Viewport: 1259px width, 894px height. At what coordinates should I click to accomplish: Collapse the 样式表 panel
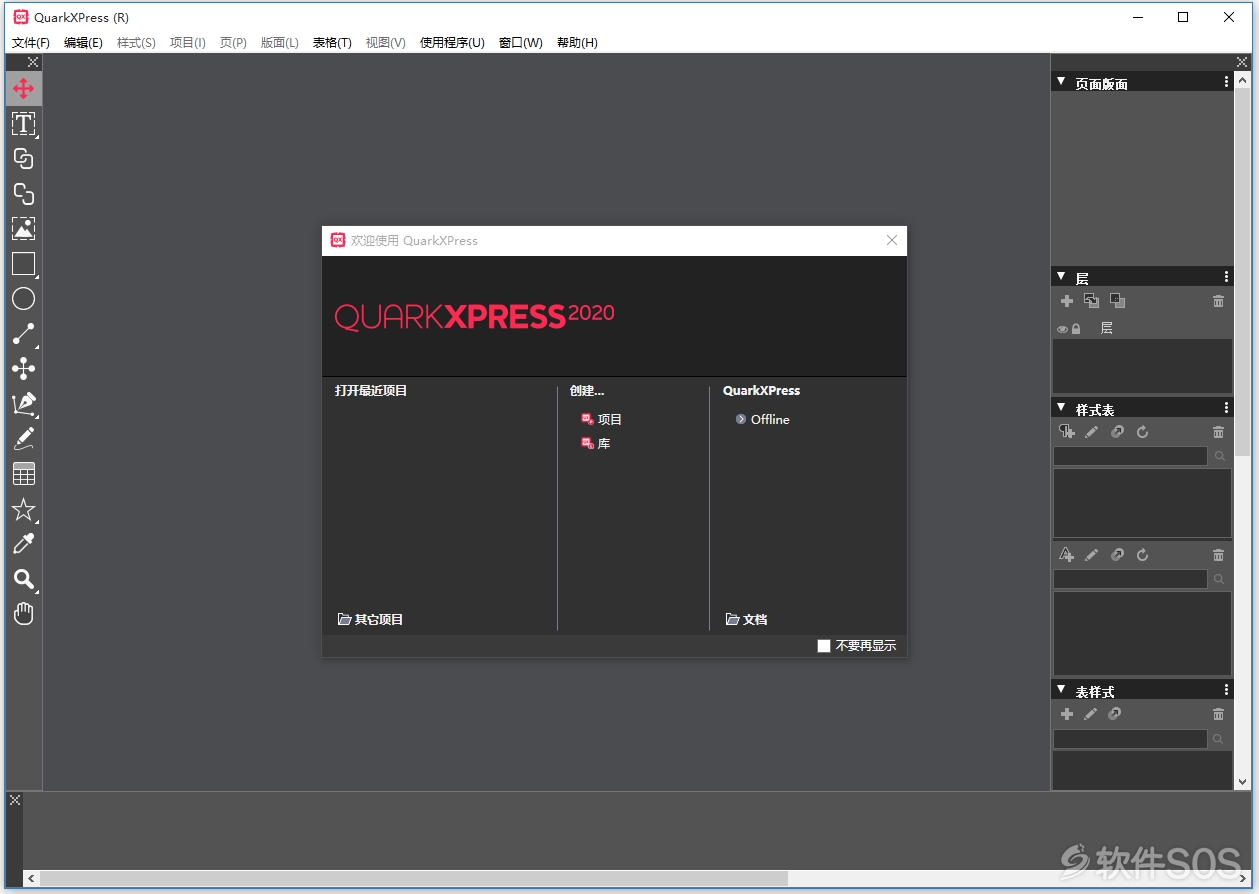click(x=1061, y=408)
